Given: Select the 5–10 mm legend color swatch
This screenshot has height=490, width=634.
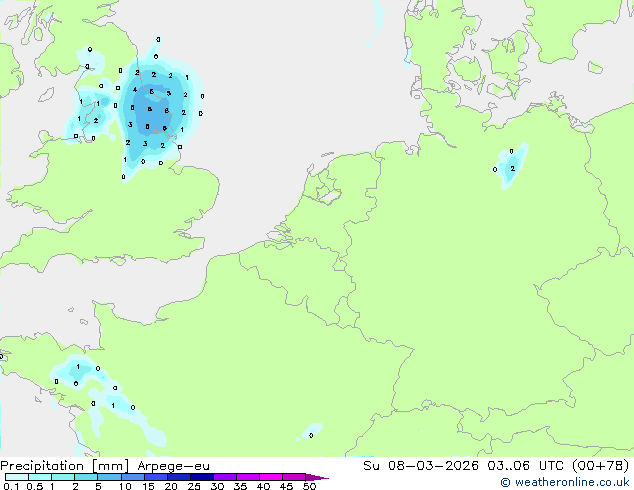Looking at the screenshot, I should click(109, 477).
